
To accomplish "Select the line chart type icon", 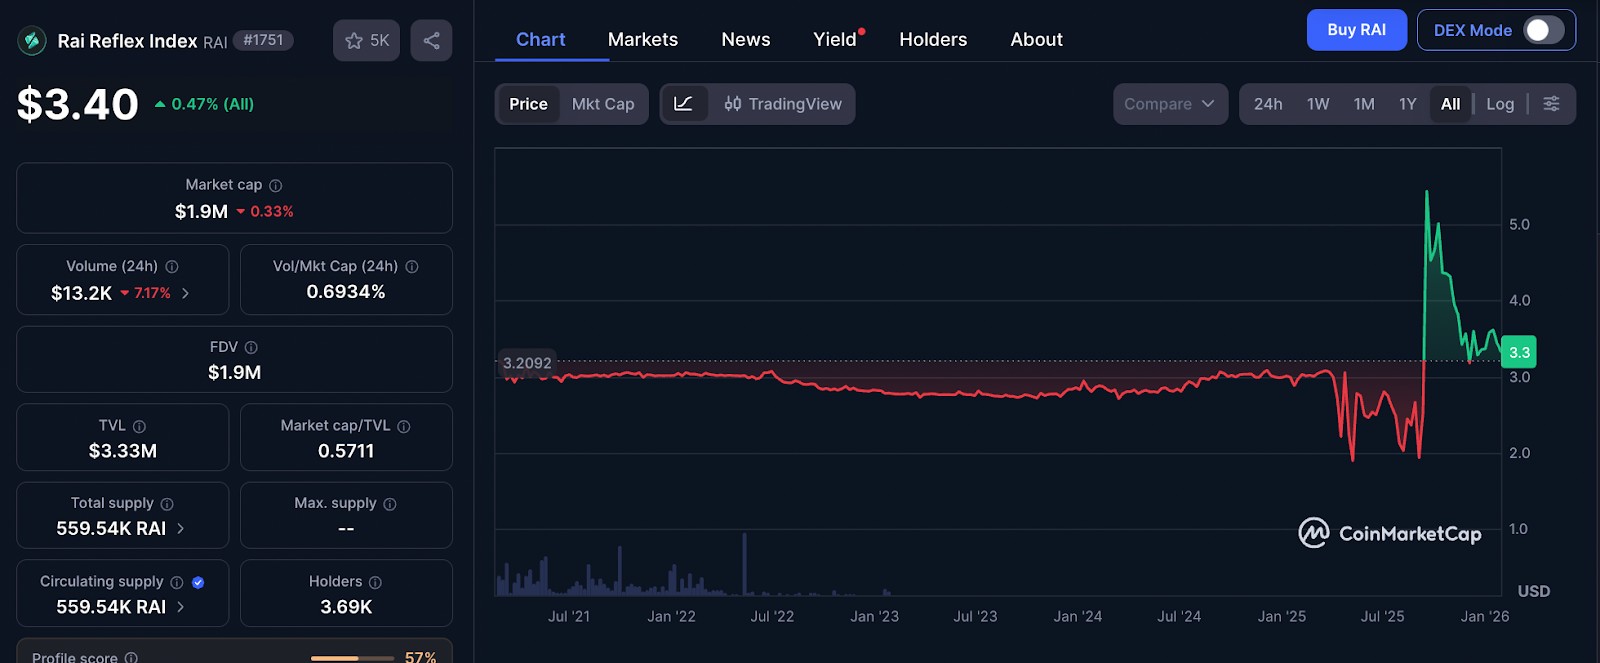I will click(684, 104).
